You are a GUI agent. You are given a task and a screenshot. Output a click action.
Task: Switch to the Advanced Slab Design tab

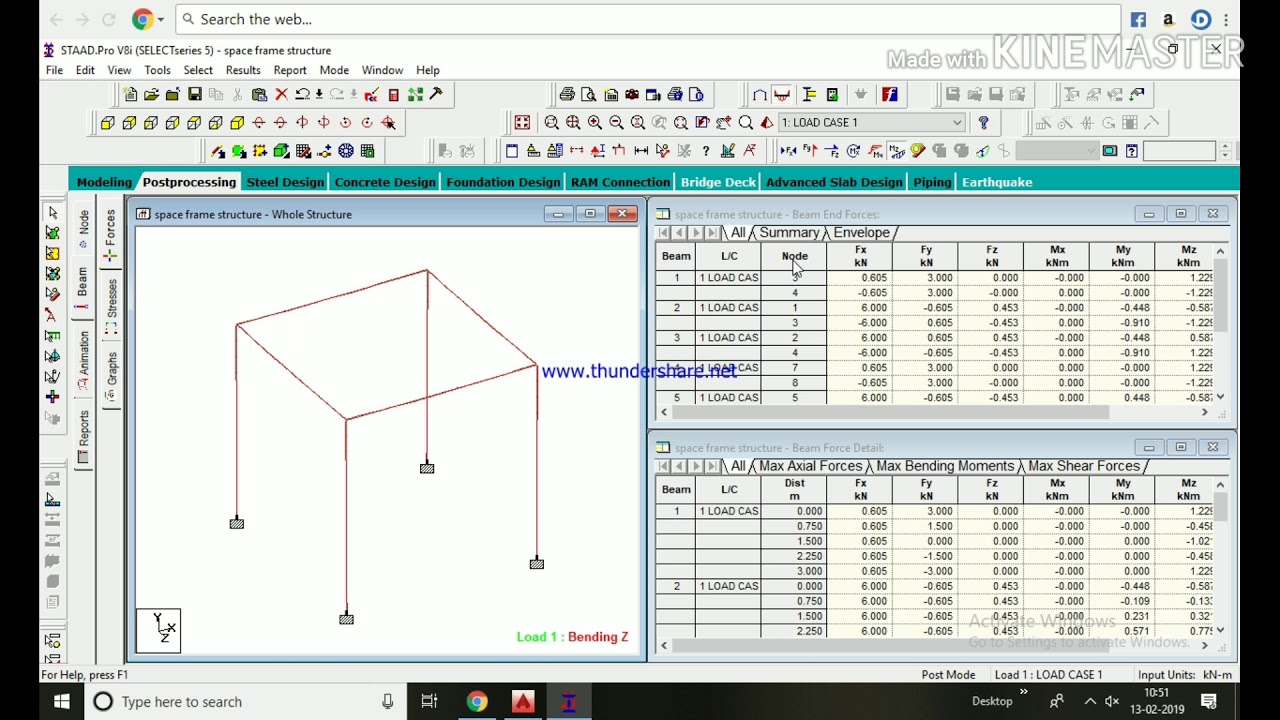pos(834,182)
